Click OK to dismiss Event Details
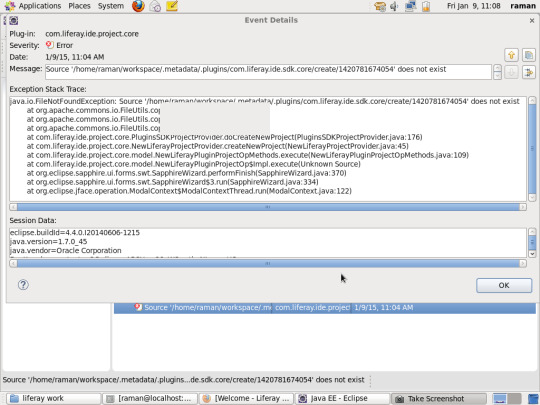This screenshot has width=540, height=405. pyautogui.click(x=504, y=285)
